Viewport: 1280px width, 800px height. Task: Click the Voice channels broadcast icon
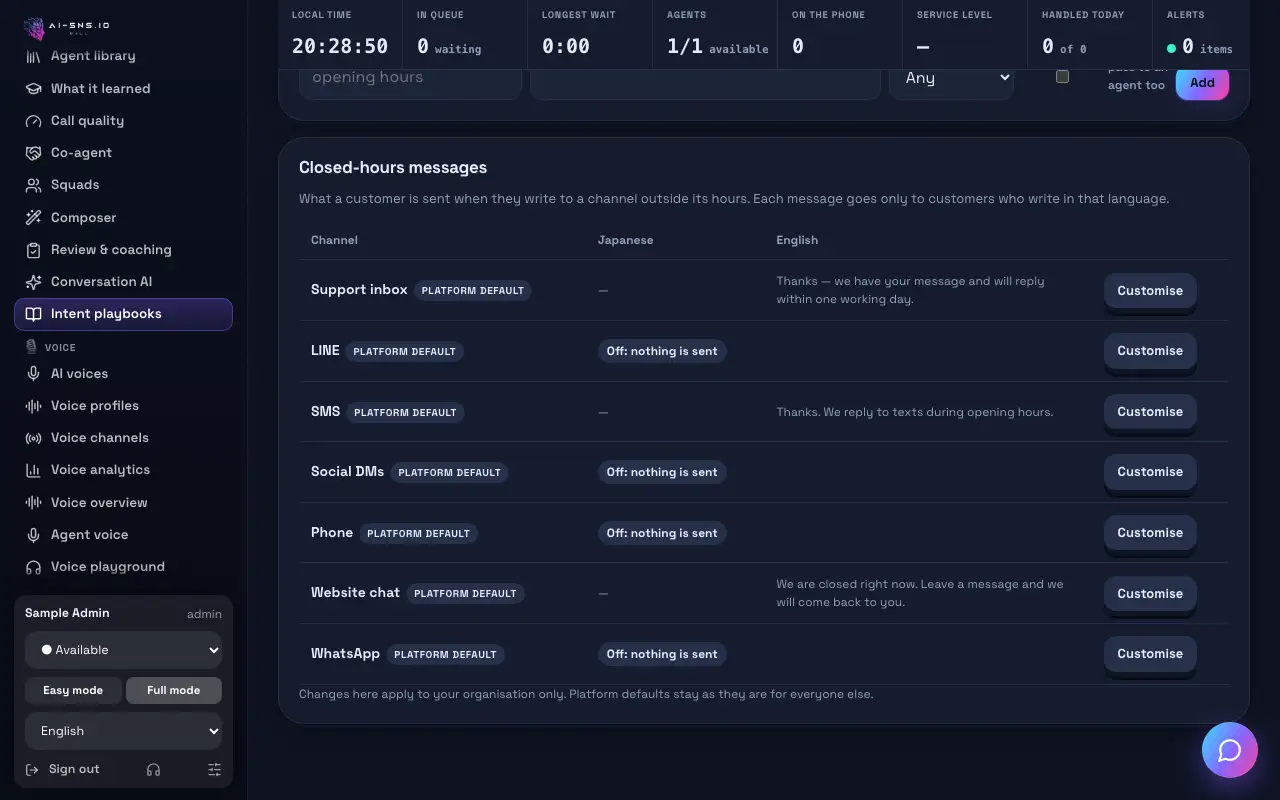[33, 437]
